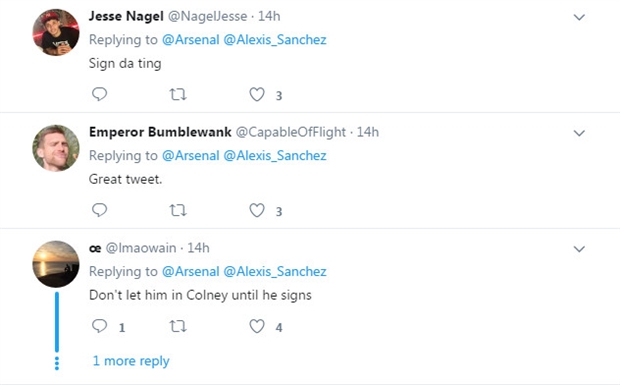Like Jesse Nagel's tweet with heart icon
The width and height of the screenshot is (620, 385).
tap(257, 94)
